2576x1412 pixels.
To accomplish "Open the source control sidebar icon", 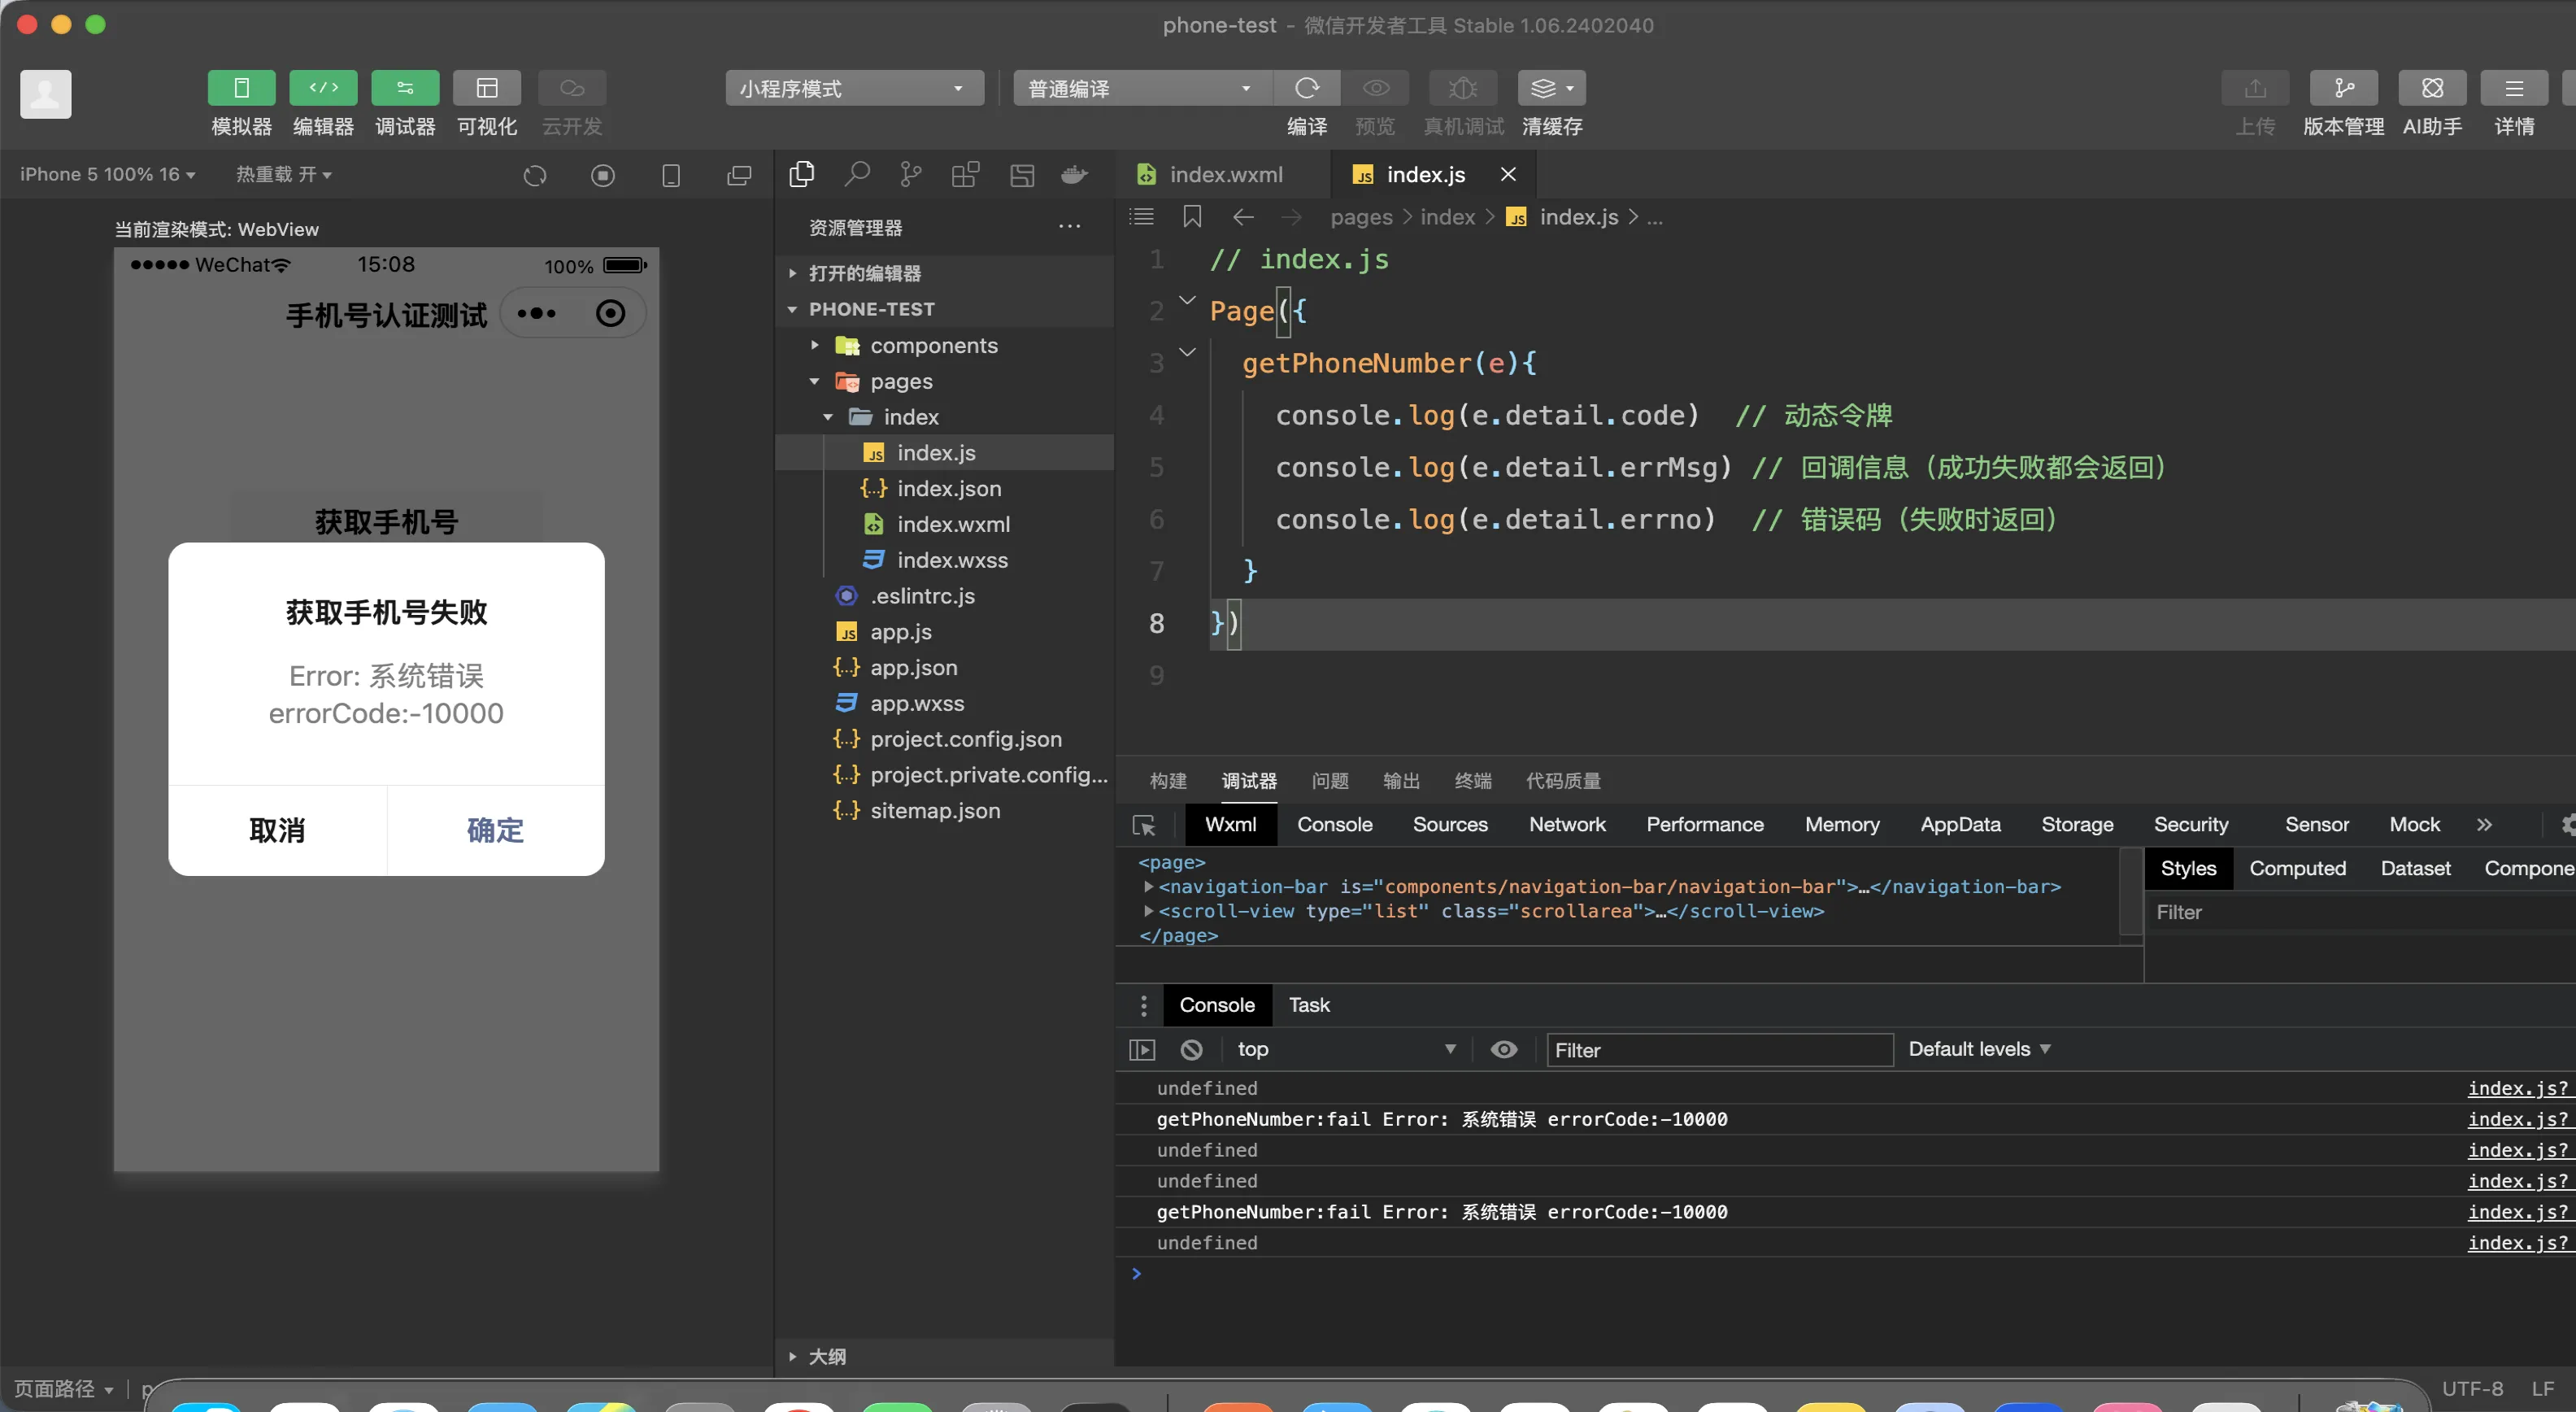I will tap(910, 175).
